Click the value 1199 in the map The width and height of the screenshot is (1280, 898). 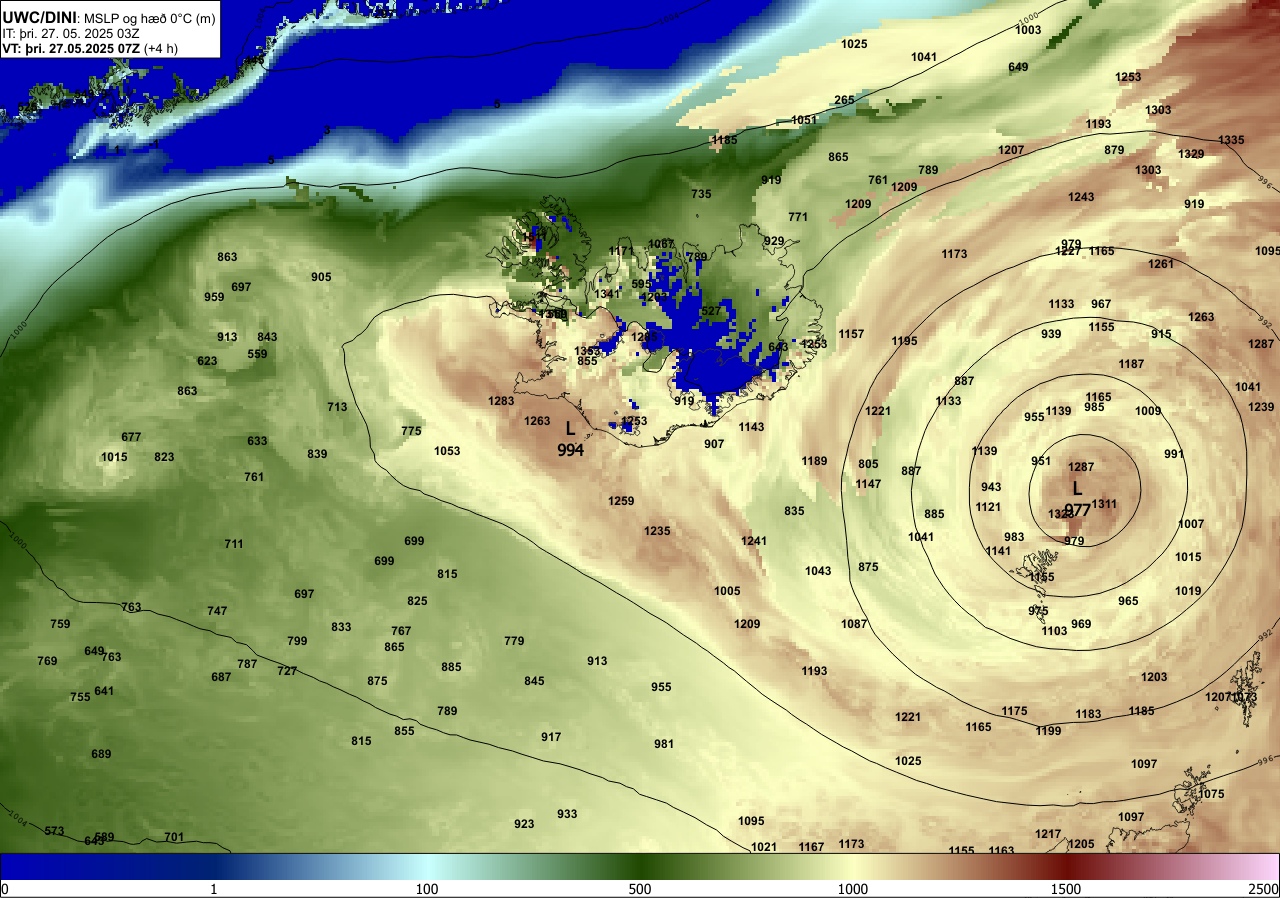(1048, 731)
